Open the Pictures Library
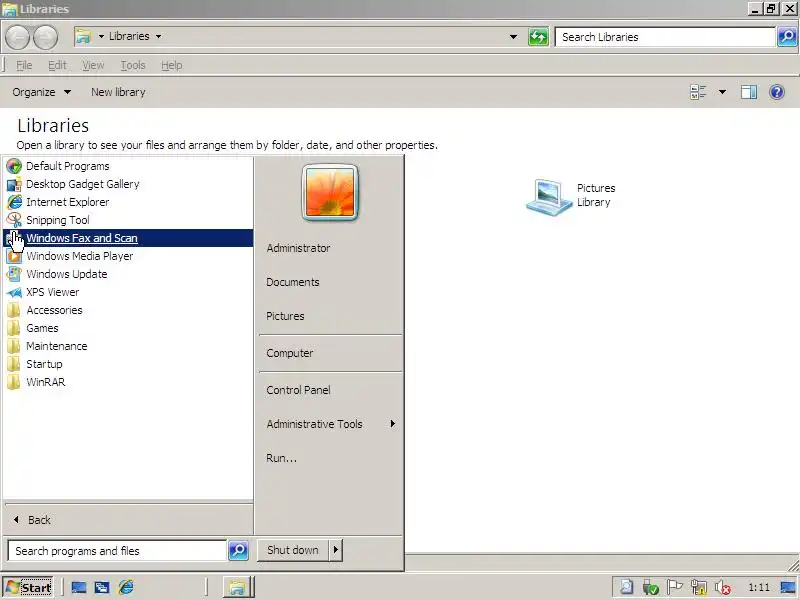 point(571,196)
